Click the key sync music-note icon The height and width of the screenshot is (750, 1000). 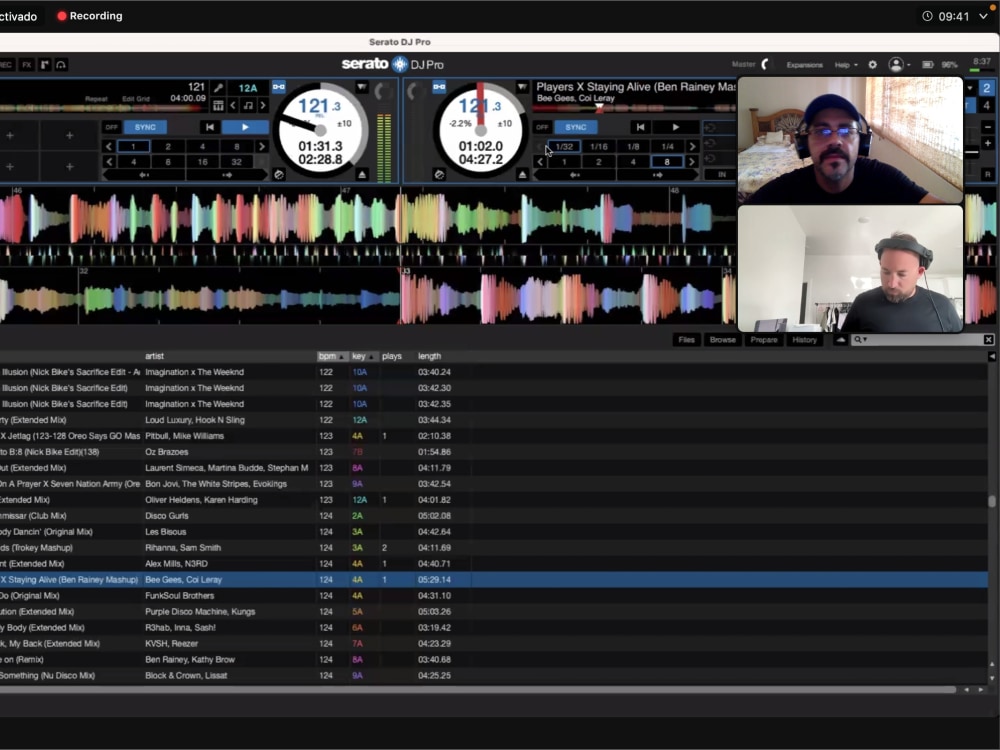click(248, 105)
